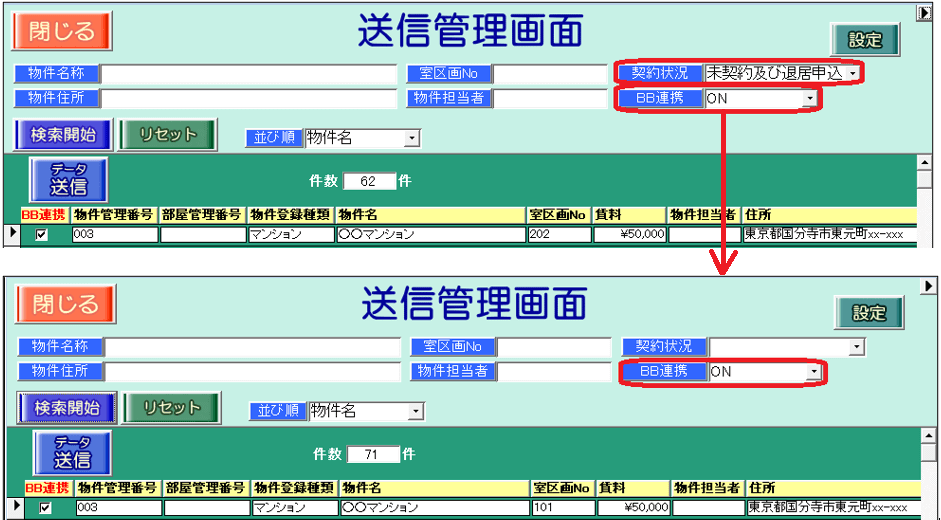Select the record row arrow beside room 101
Screen dimensions: 941x520
coord(12,507)
